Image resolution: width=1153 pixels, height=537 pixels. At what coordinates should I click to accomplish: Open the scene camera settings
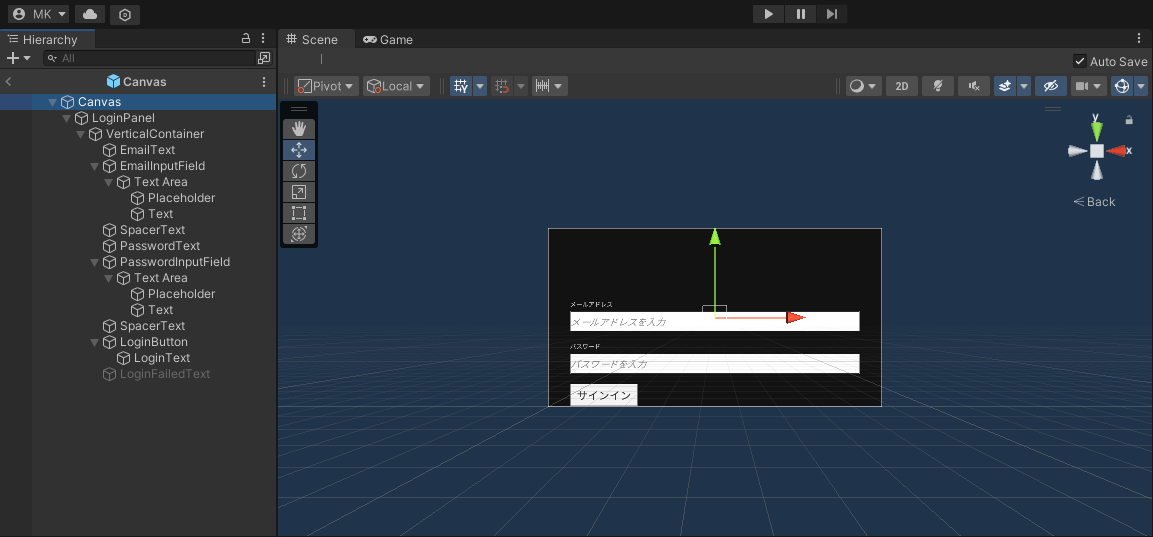coord(1088,86)
